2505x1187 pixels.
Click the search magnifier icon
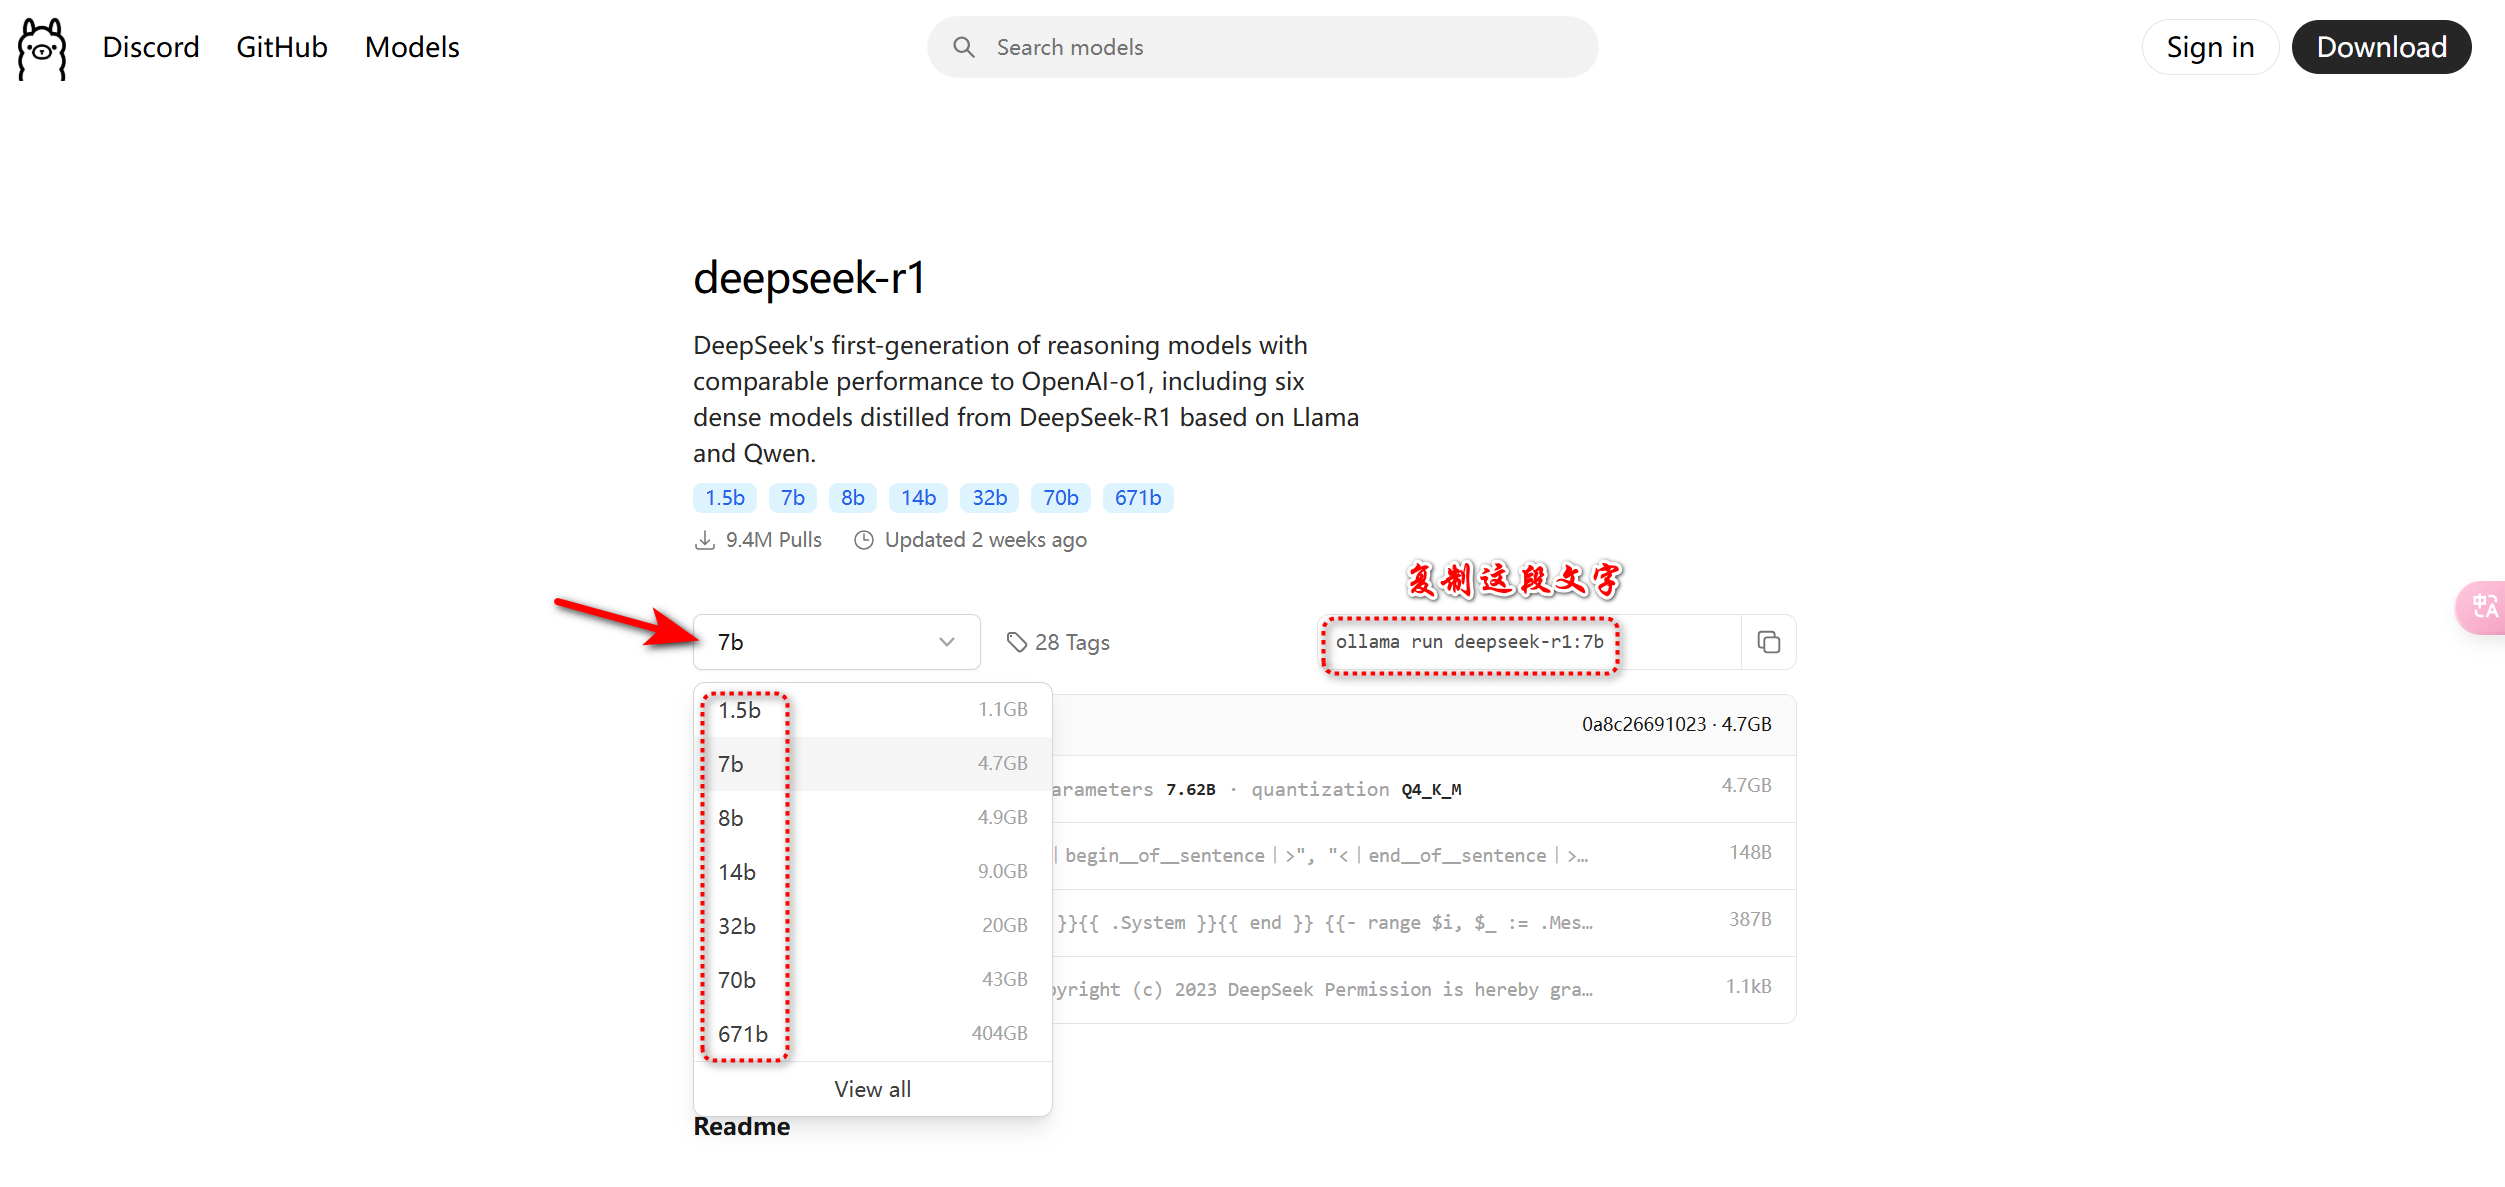point(963,47)
